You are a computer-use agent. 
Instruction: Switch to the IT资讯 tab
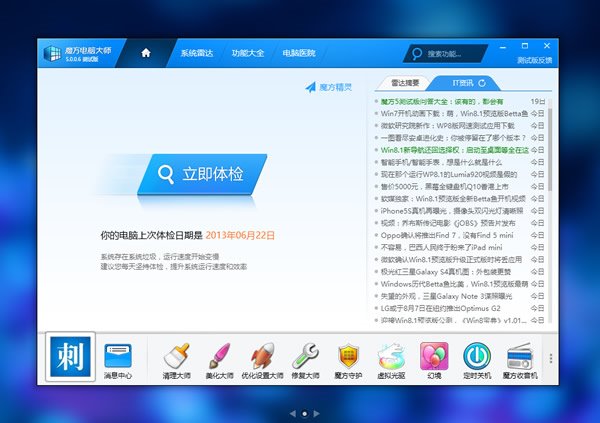tap(463, 83)
